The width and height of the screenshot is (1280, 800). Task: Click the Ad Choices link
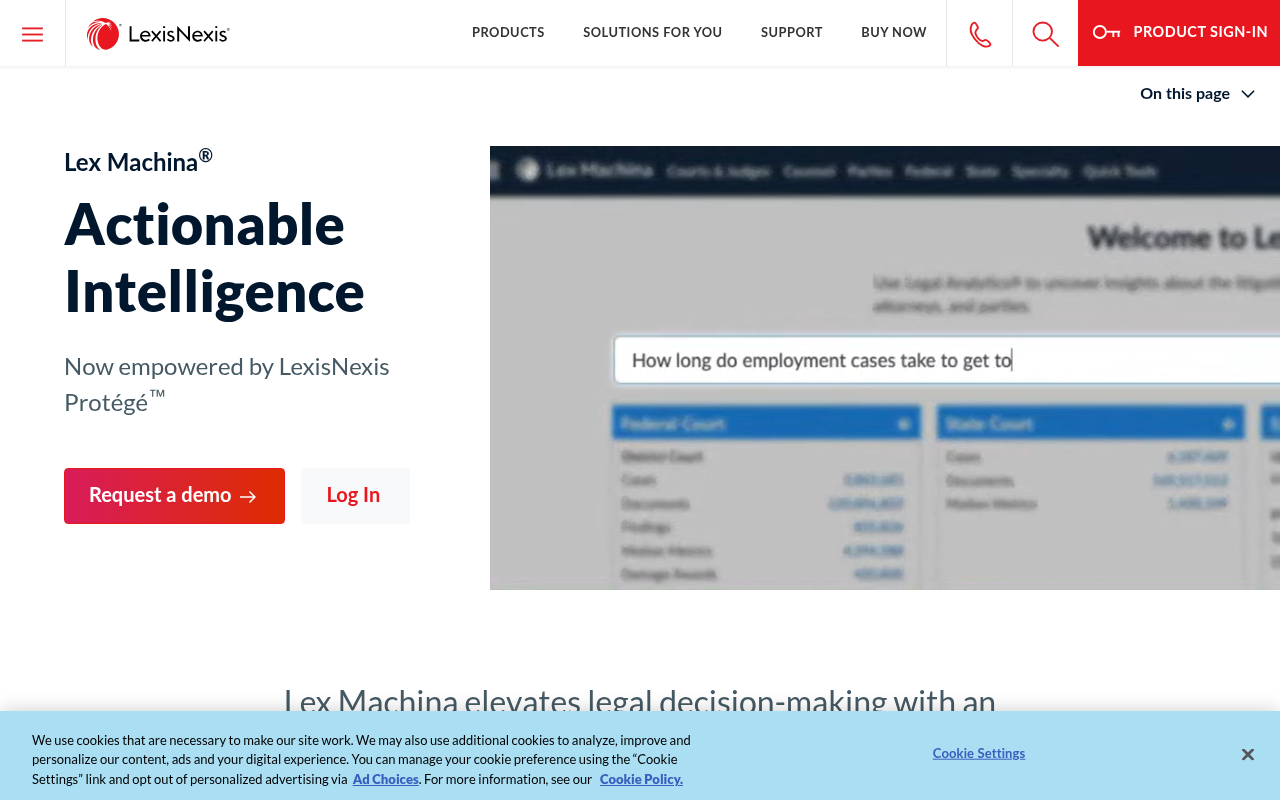click(385, 778)
